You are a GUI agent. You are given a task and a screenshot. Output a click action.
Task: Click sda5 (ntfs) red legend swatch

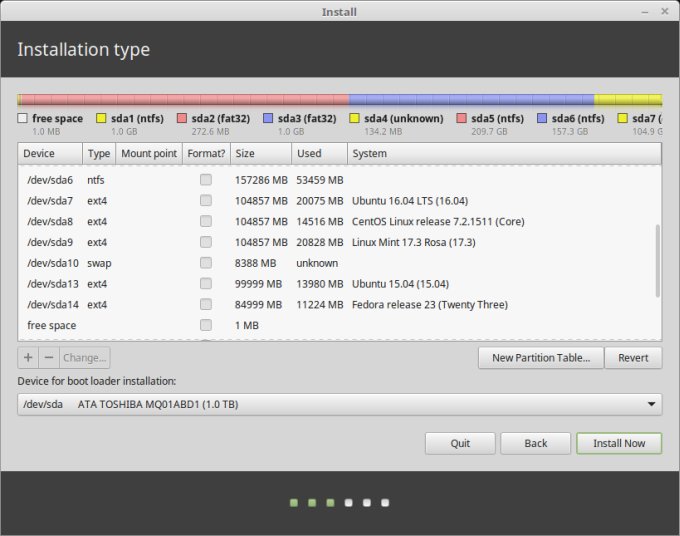click(461, 118)
